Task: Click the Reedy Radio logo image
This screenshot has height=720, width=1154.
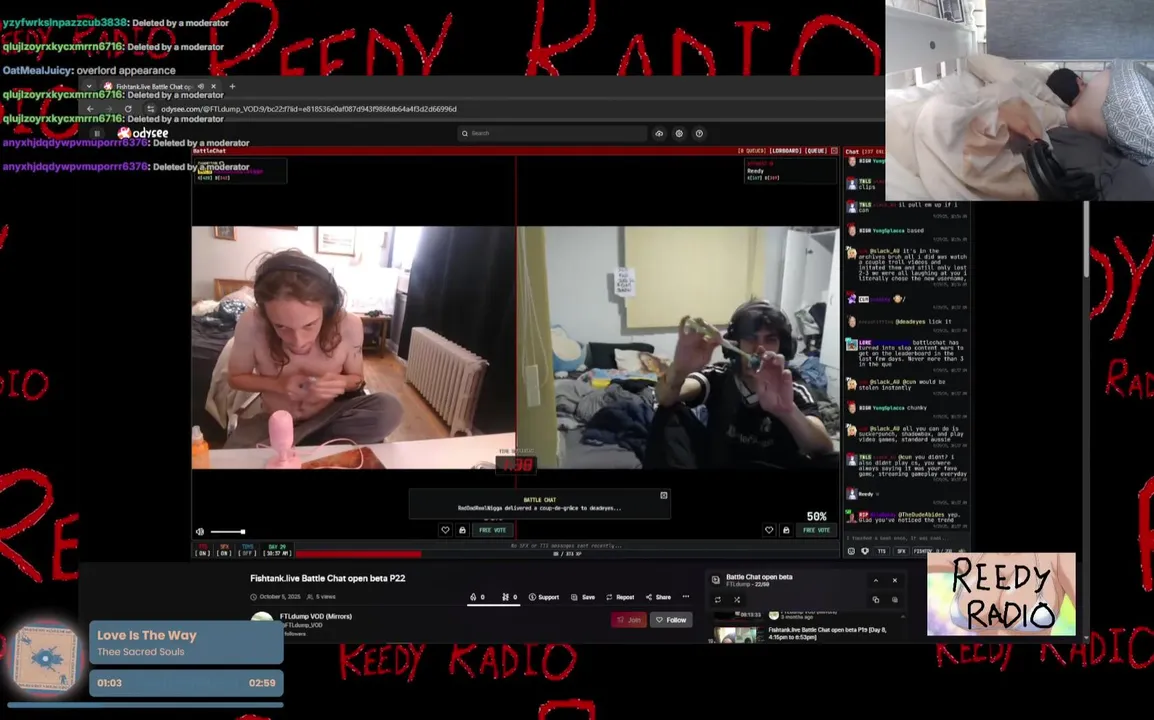Action: click(x=1001, y=594)
